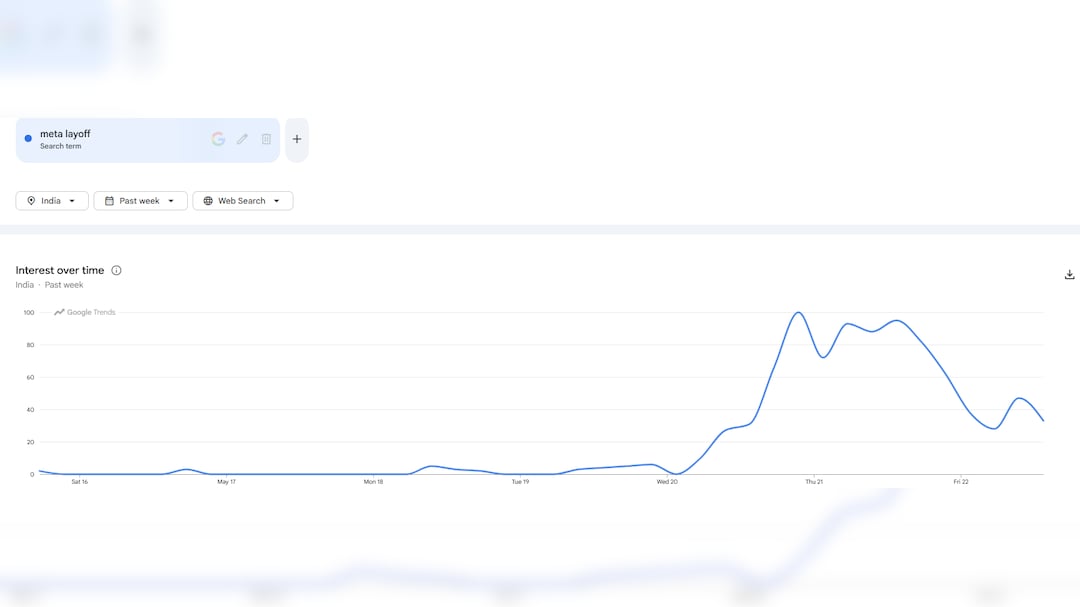Add a comparison term with plus button
The image size is (1080, 607).
pyautogui.click(x=297, y=139)
